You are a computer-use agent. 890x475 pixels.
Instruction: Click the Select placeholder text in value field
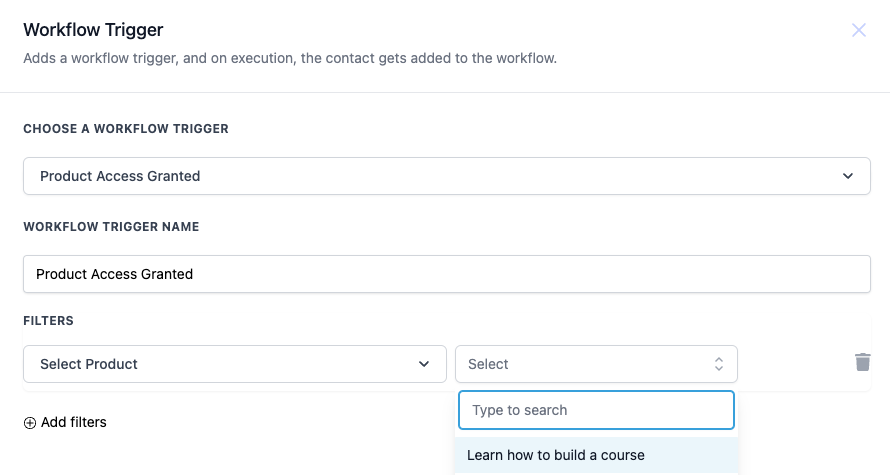(488, 364)
